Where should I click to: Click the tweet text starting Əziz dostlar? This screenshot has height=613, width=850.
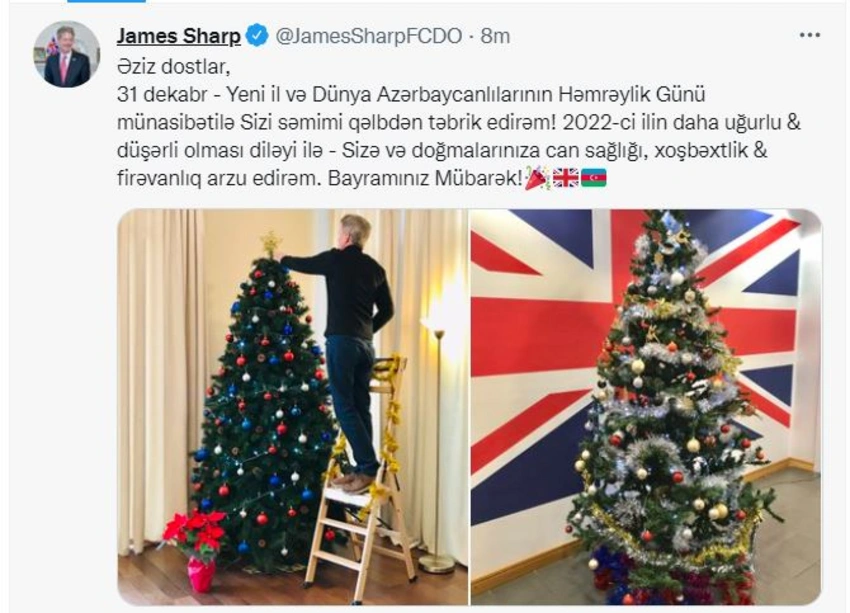pyautogui.click(x=458, y=122)
